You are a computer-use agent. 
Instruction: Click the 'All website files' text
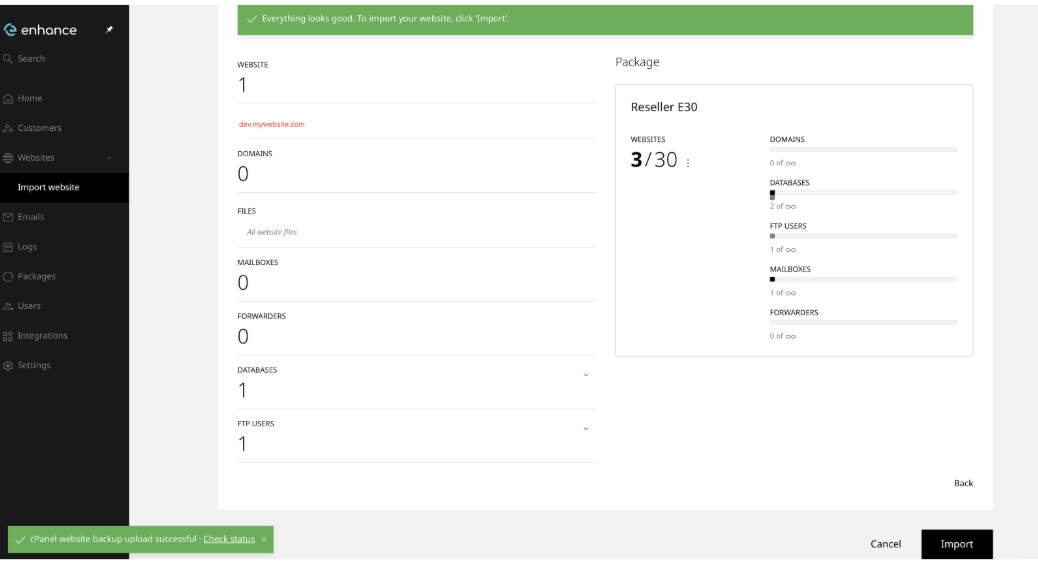pos(271,232)
